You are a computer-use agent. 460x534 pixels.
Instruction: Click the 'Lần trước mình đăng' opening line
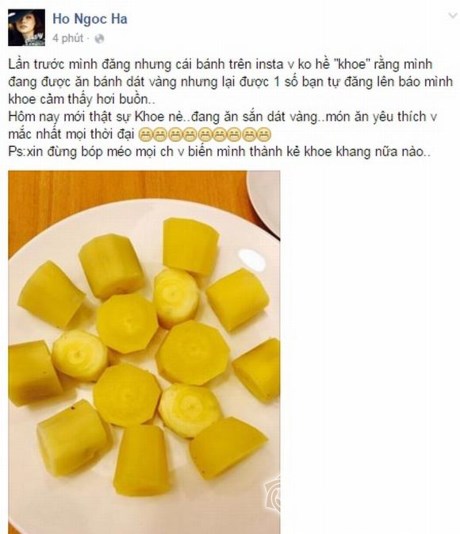point(220,64)
